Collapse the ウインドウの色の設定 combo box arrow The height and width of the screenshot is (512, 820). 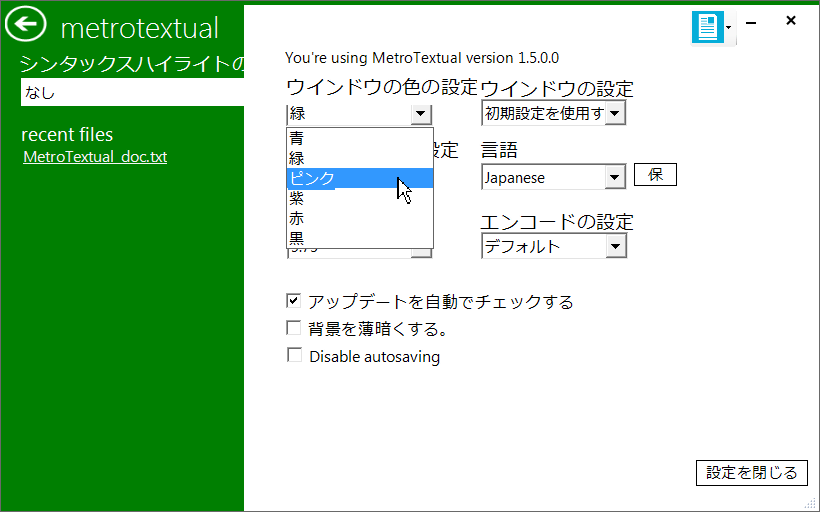[x=421, y=113]
